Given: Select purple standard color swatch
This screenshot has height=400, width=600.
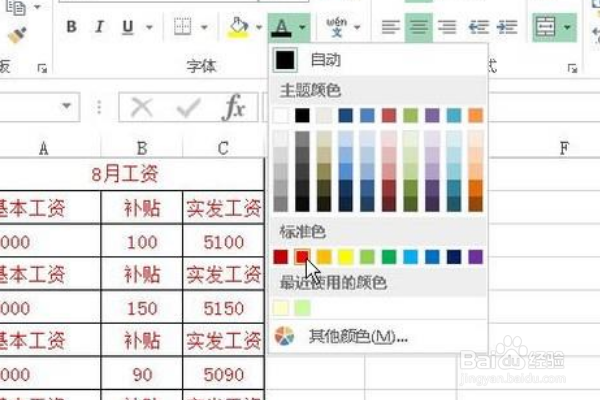Looking at the screenshot, I should pos(476,257).
